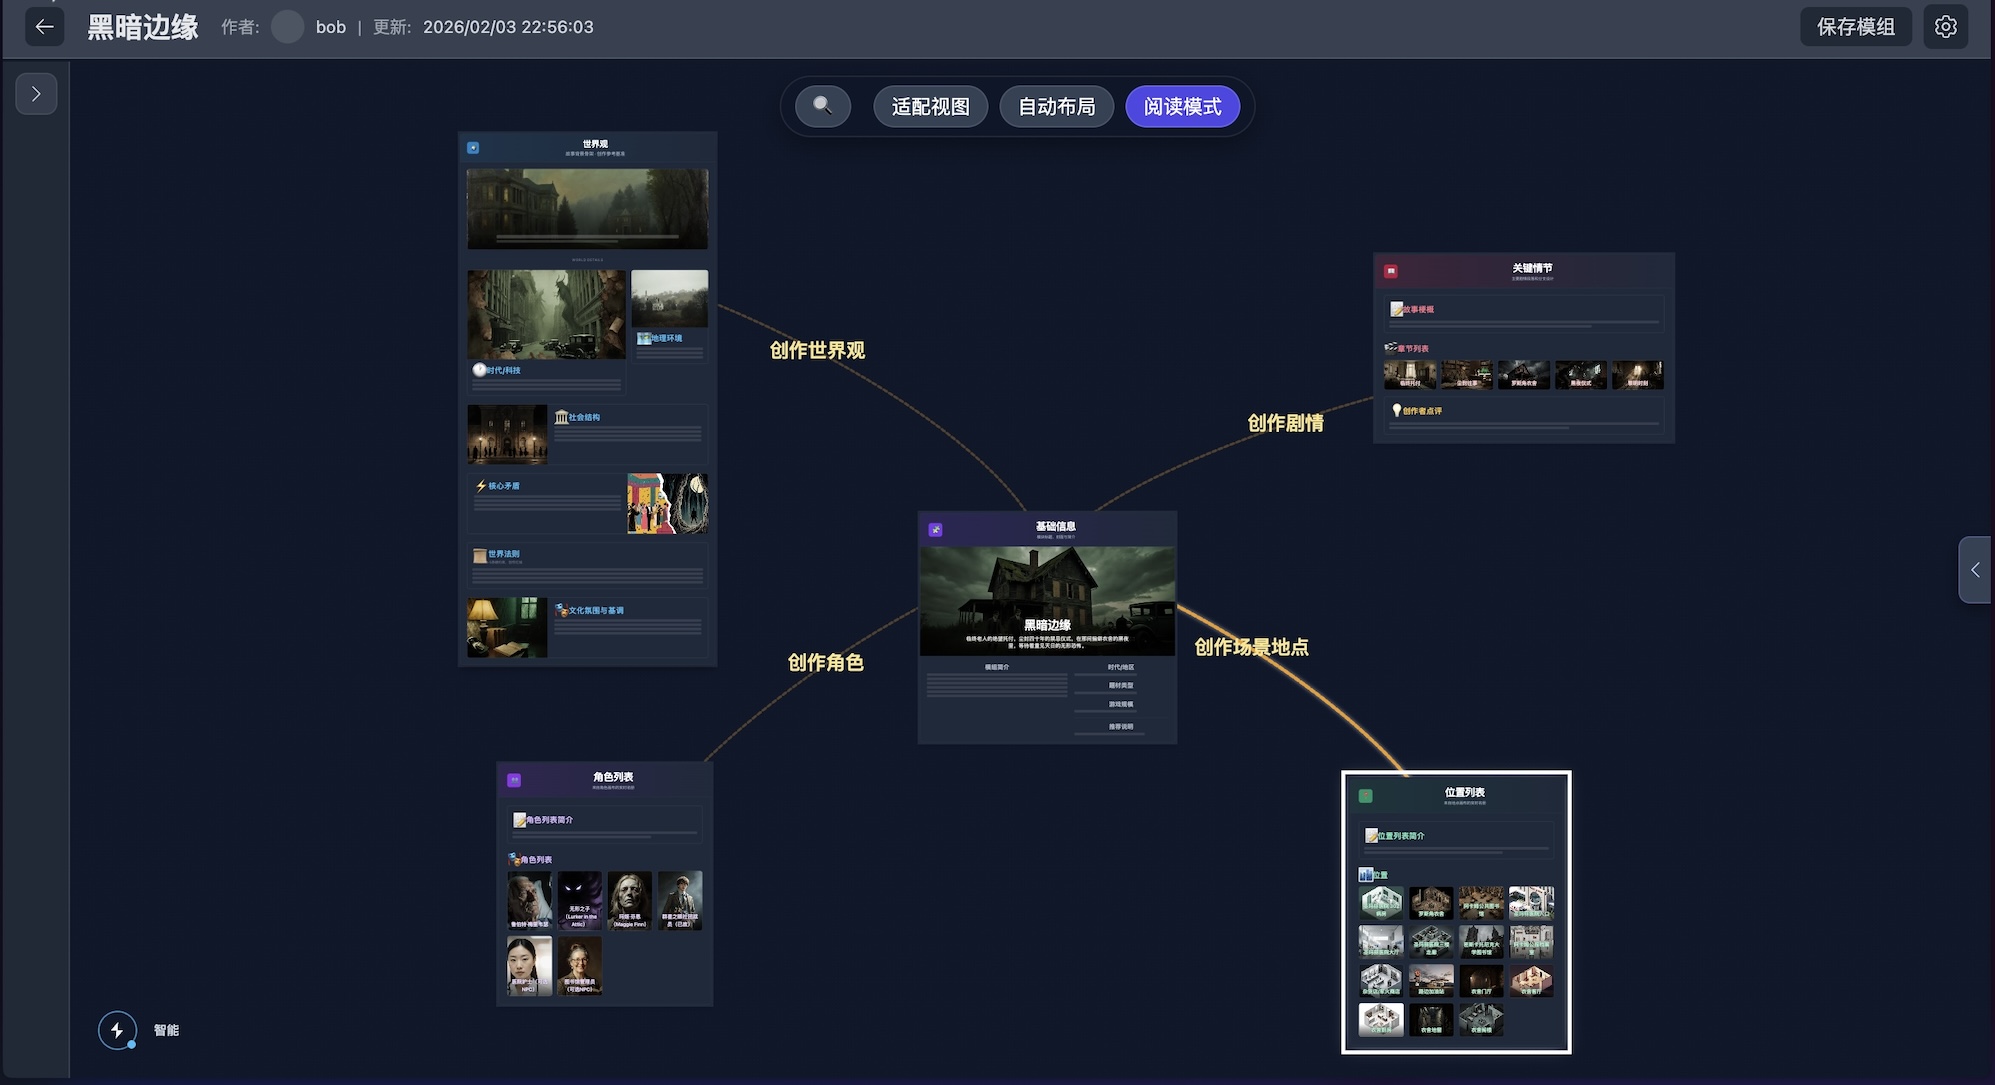1995x1085 pixels.
Task: Click the 保存模组 save button
Action: 1855,27
